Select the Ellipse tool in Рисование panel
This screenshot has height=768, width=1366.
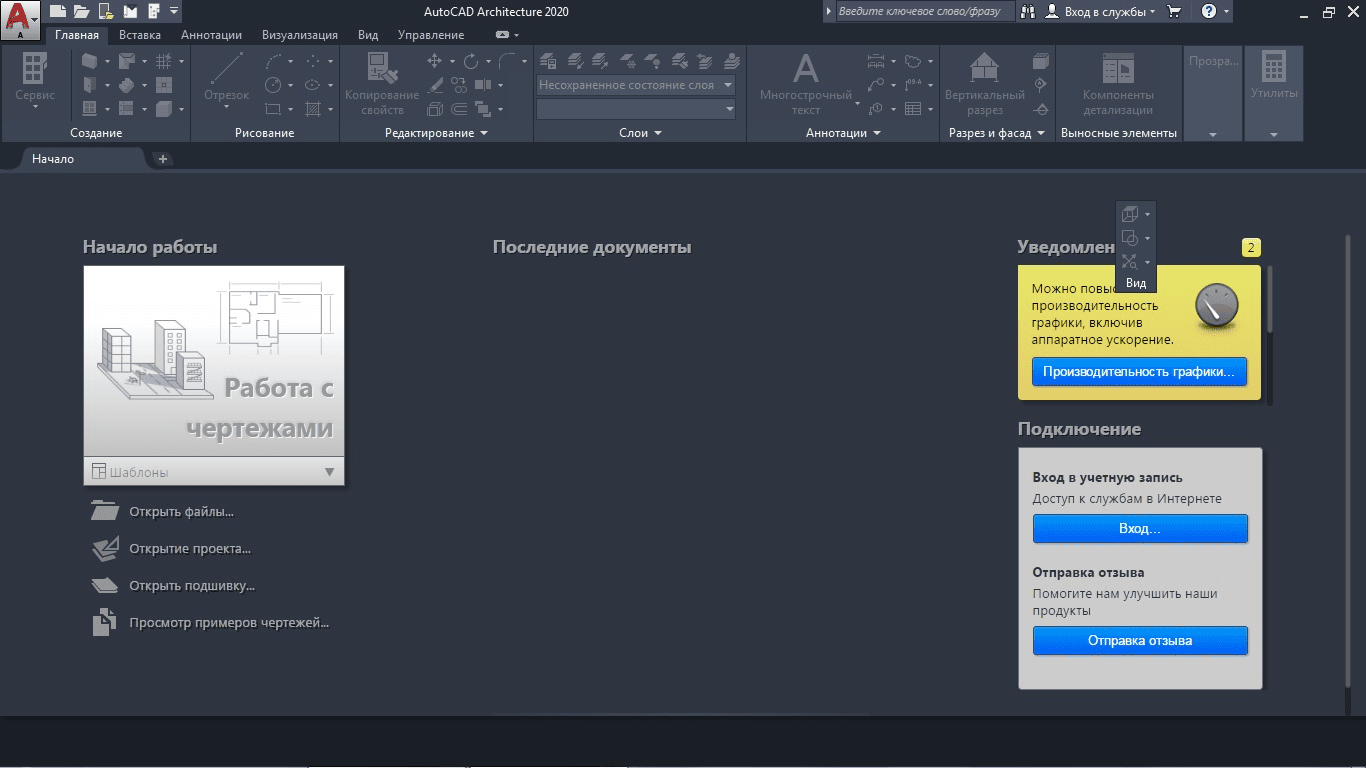[x=313, y=85]
